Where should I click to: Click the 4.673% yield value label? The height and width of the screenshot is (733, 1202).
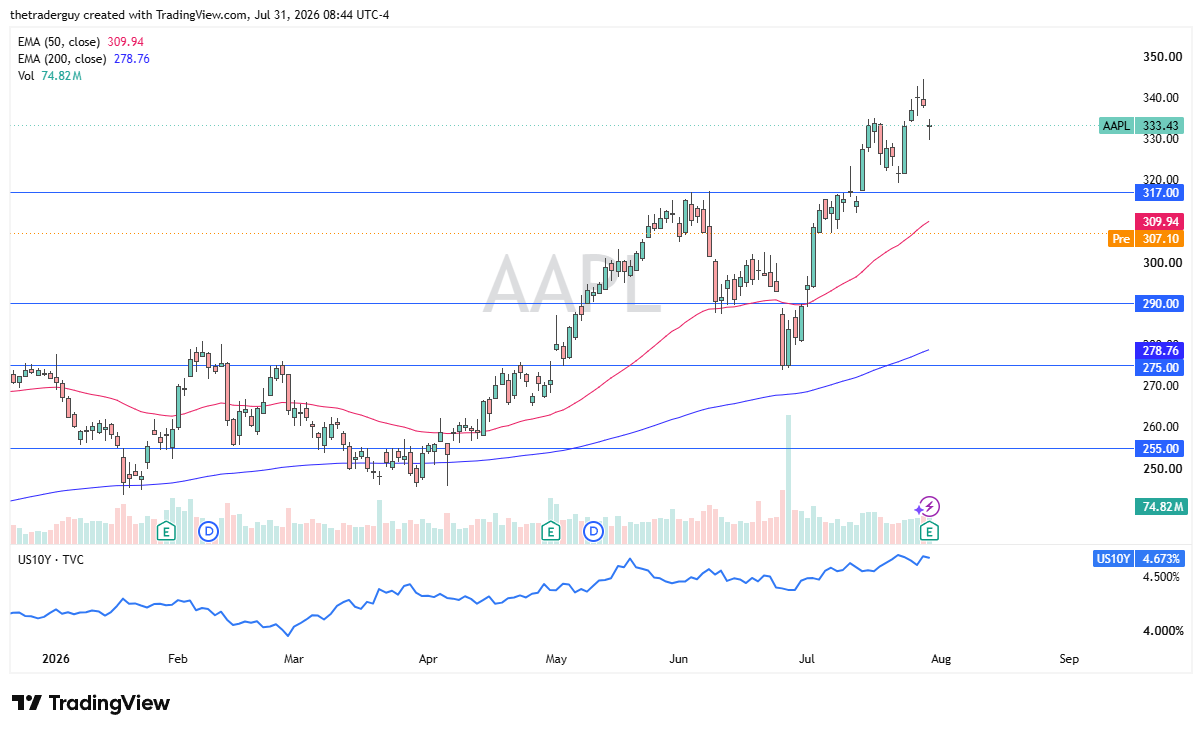1161,559
